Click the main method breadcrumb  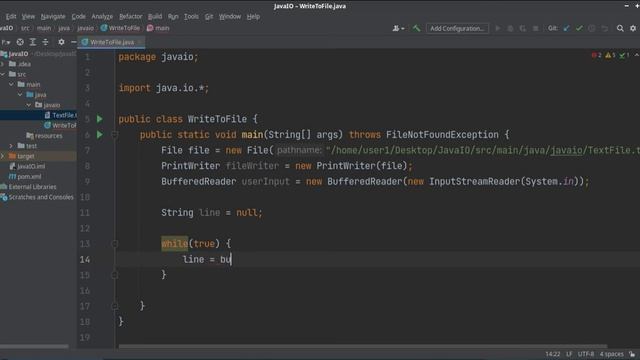click(158, 28)
